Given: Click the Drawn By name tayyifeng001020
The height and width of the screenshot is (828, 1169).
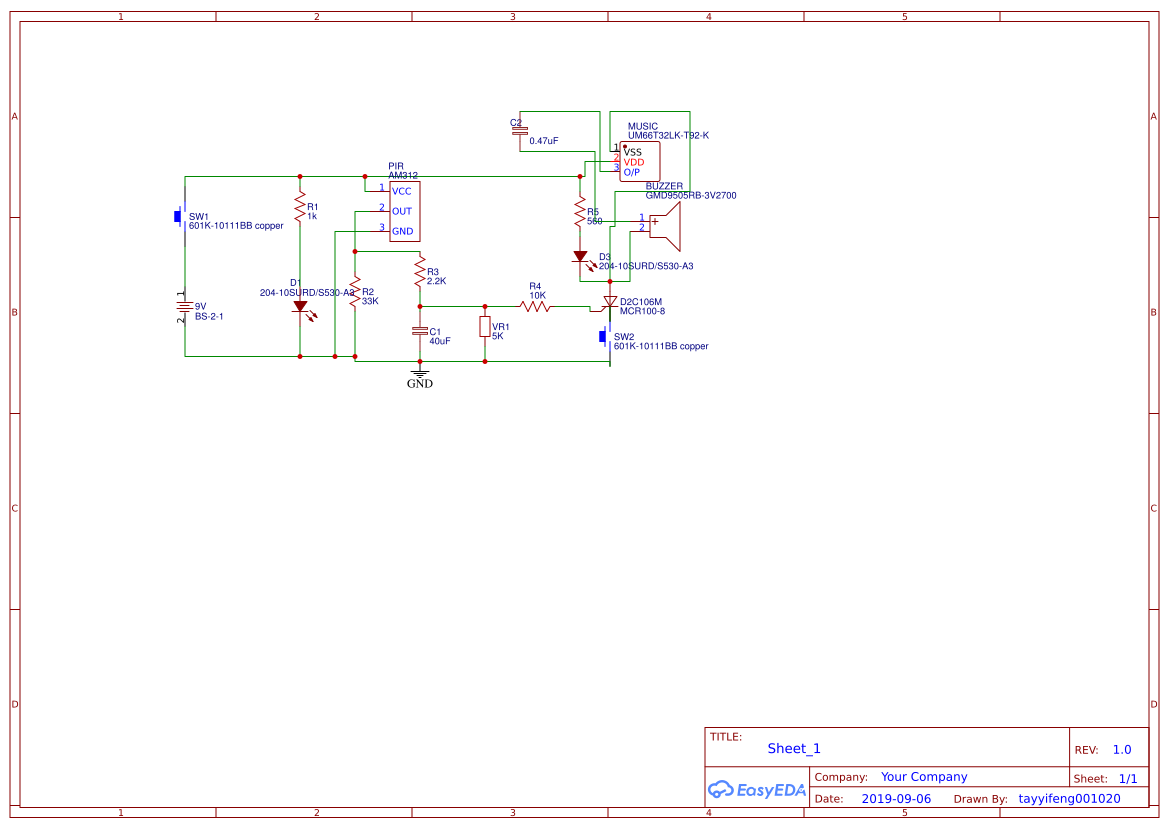Looking at the screenshot, I should [1068, 798].
